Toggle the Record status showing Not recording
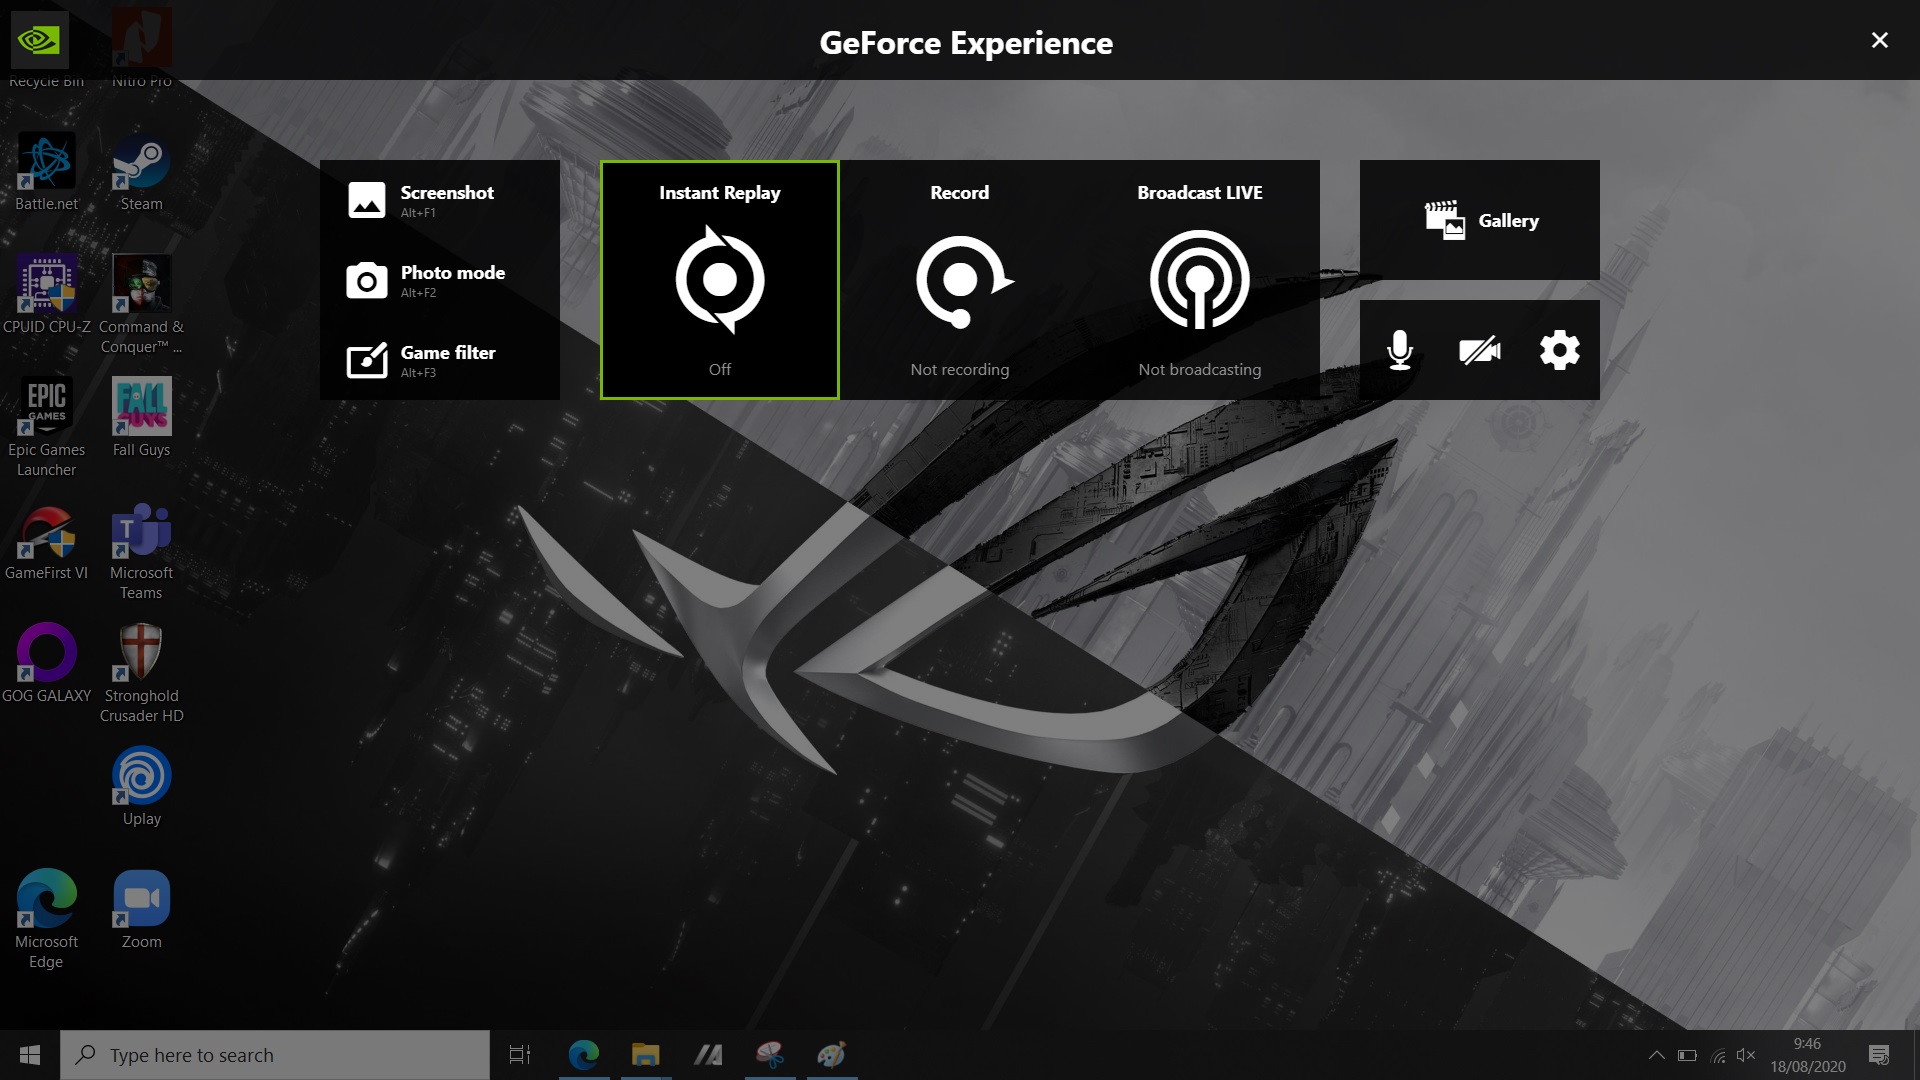This screenshot has height=1080, width=1920. click(959, 369)
